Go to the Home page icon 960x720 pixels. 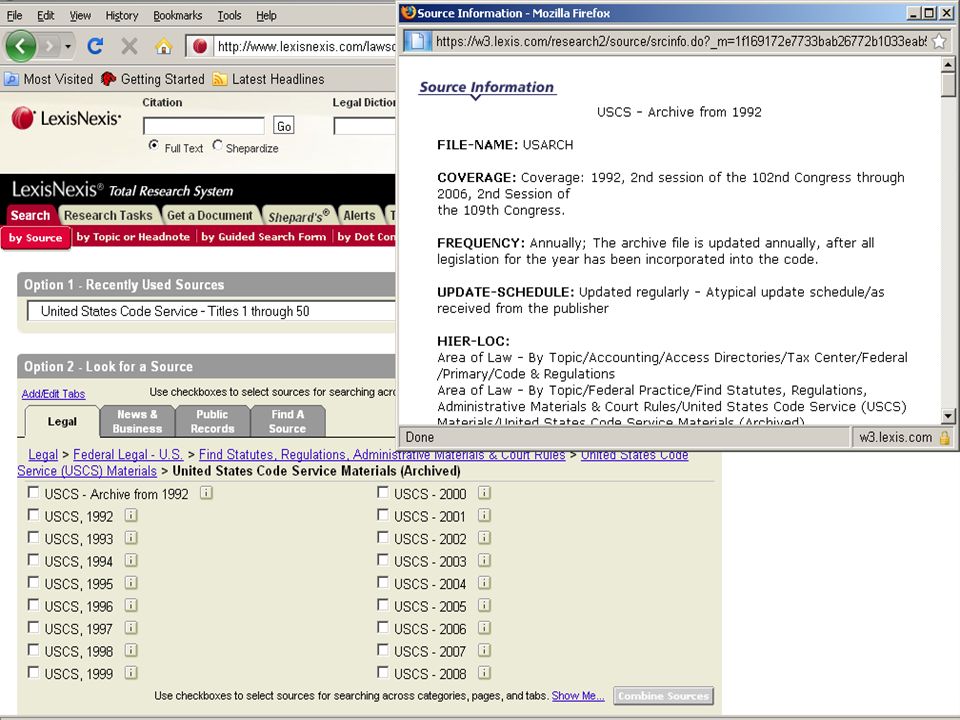pyautogui.click(x=163, y=46)
